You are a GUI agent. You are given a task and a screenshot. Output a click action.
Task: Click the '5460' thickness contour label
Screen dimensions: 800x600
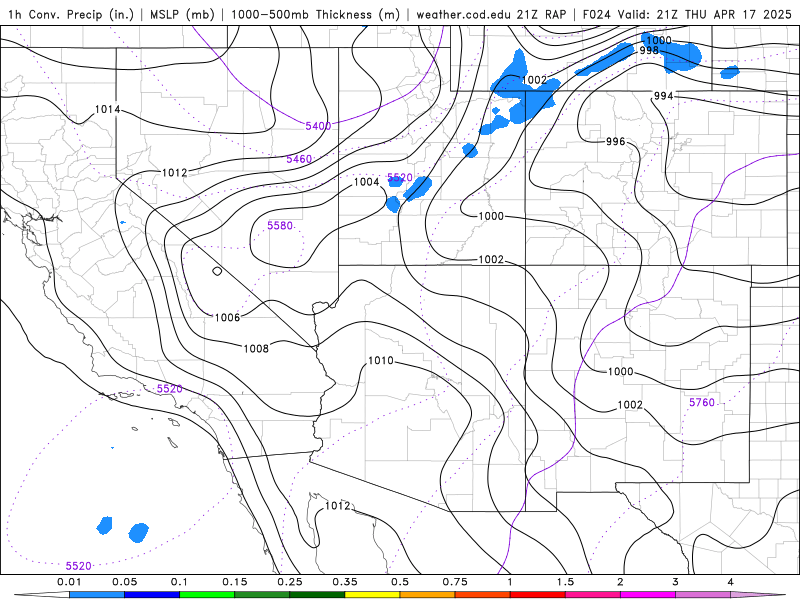click(299, 159)
